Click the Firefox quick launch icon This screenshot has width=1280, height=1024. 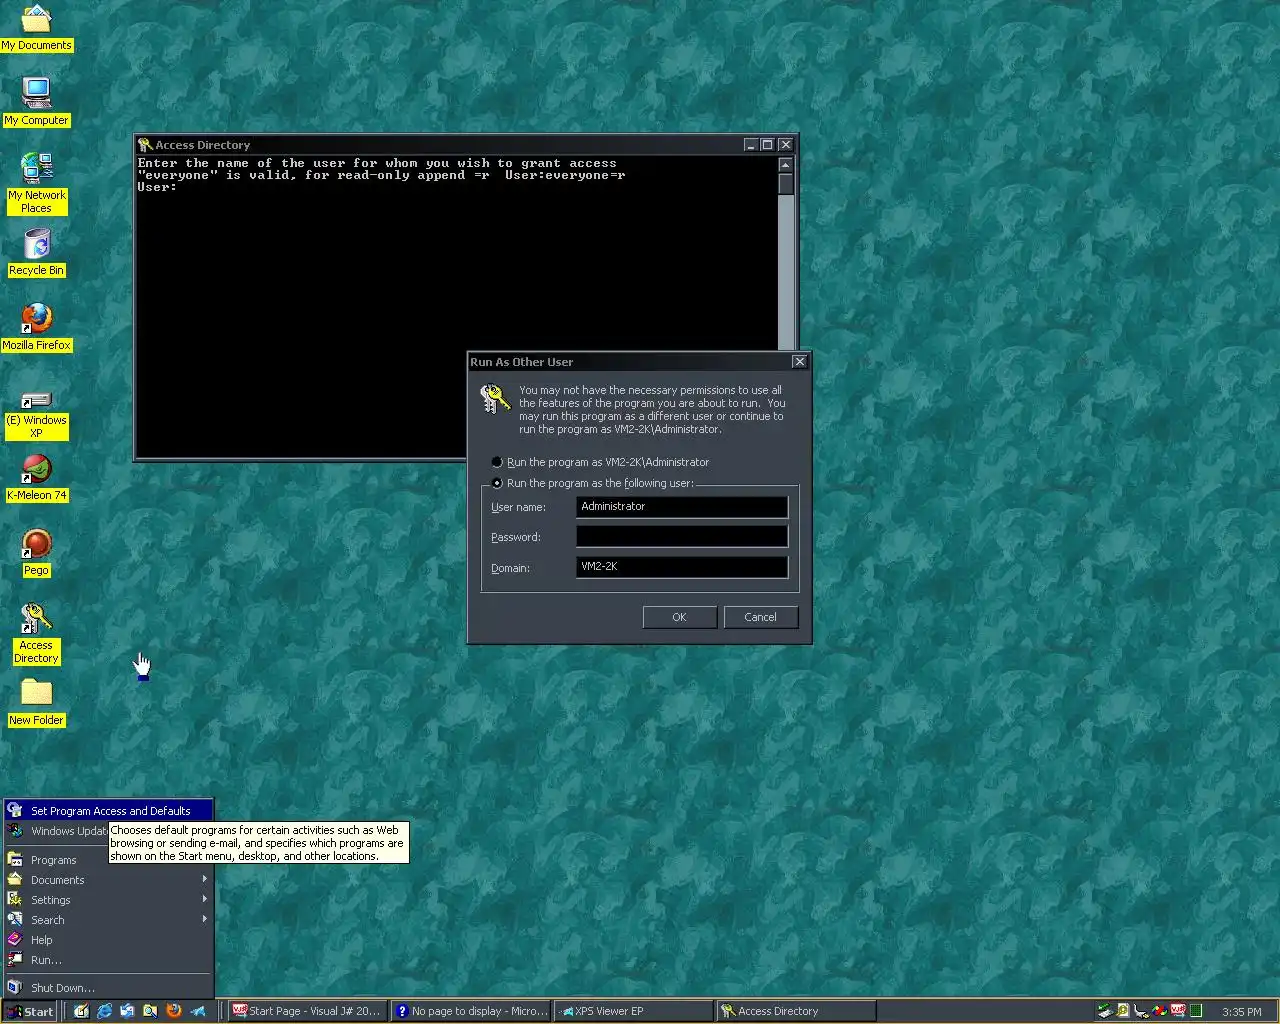(x=173, y=1011)
